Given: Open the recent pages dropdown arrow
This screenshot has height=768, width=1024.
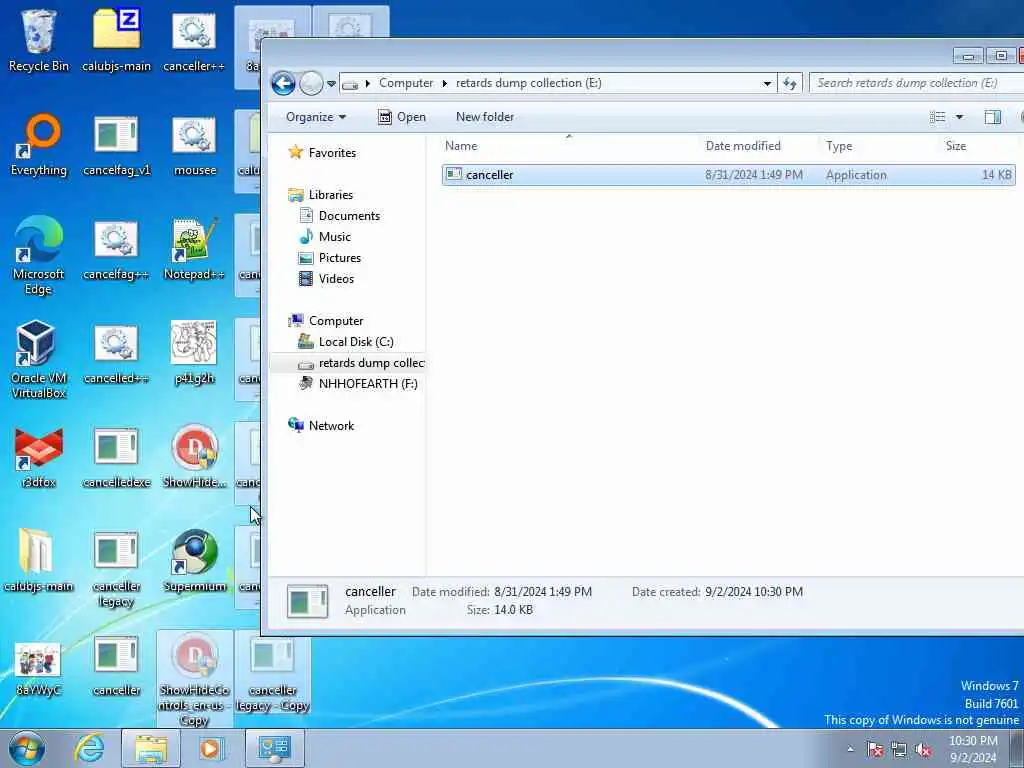Looking at the screenshot, I should point(331,84).
